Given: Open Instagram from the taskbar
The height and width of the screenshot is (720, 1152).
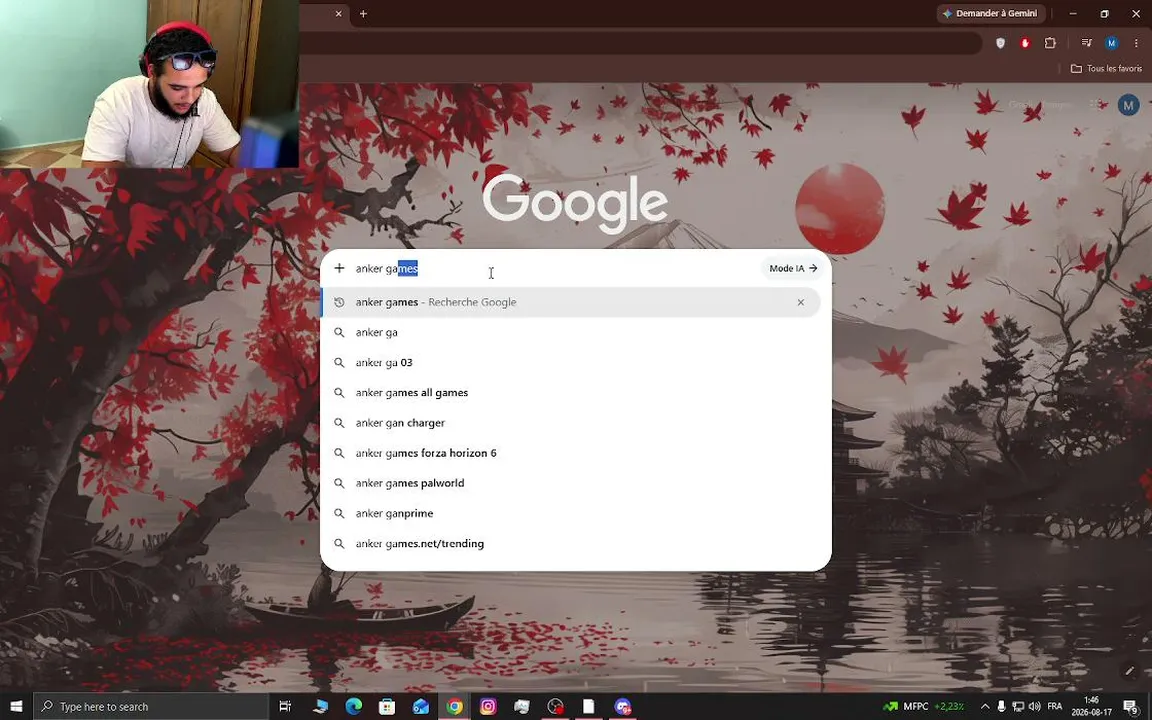Looking at the screenshot, I should 488,706.
